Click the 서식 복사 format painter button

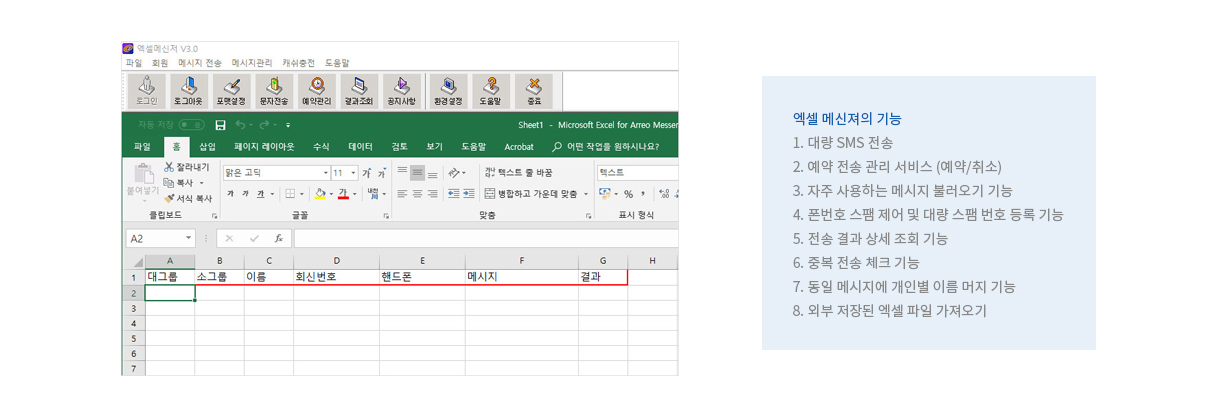point(188,198)
